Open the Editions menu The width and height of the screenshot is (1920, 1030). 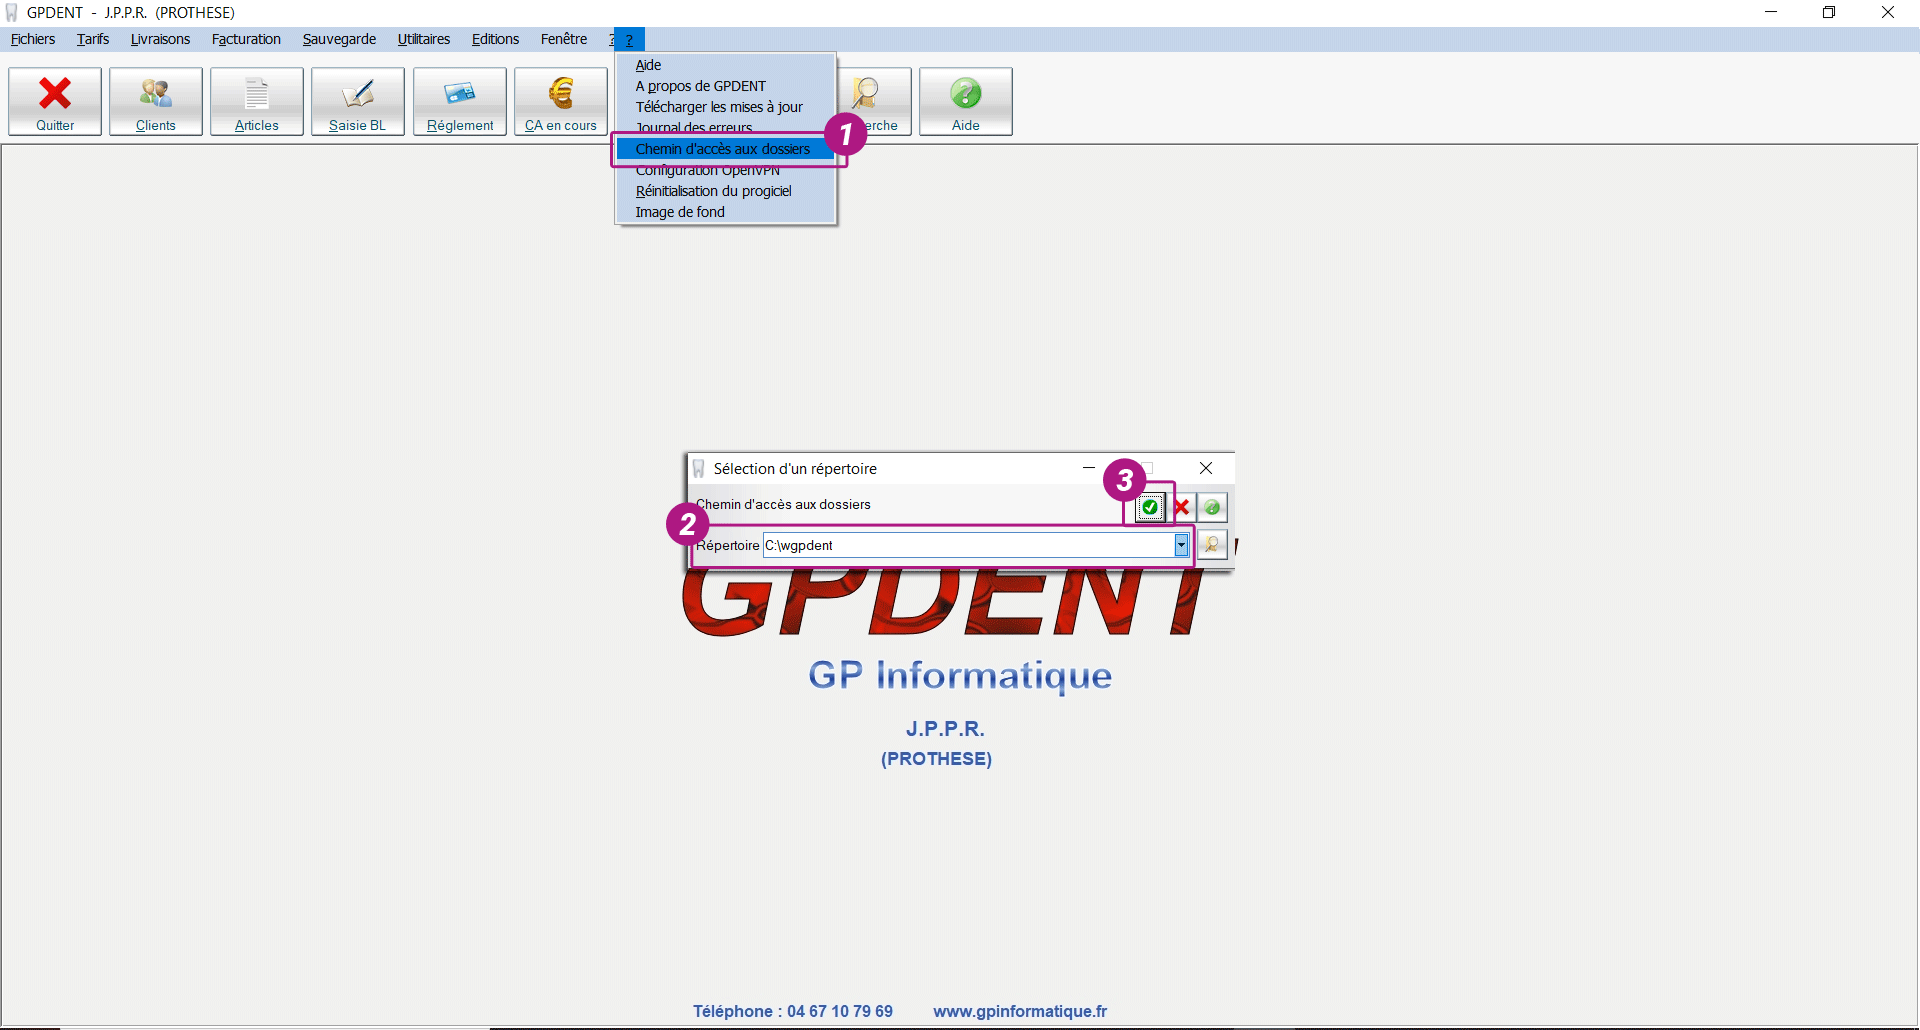click(x=495, y=39)
